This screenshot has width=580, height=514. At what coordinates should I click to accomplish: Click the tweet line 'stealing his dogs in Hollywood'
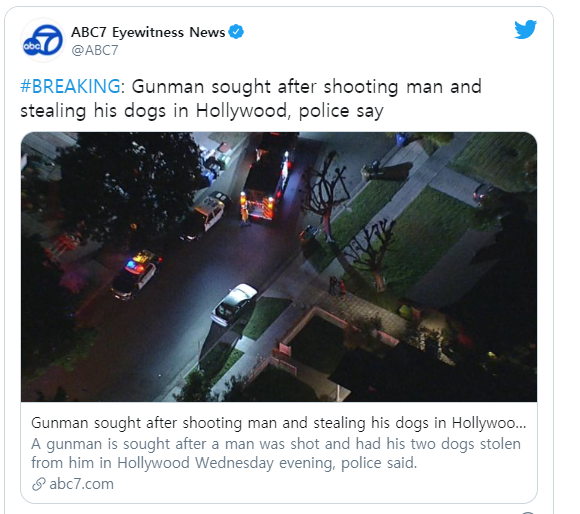pyautogui.click(x=154, y=111)
